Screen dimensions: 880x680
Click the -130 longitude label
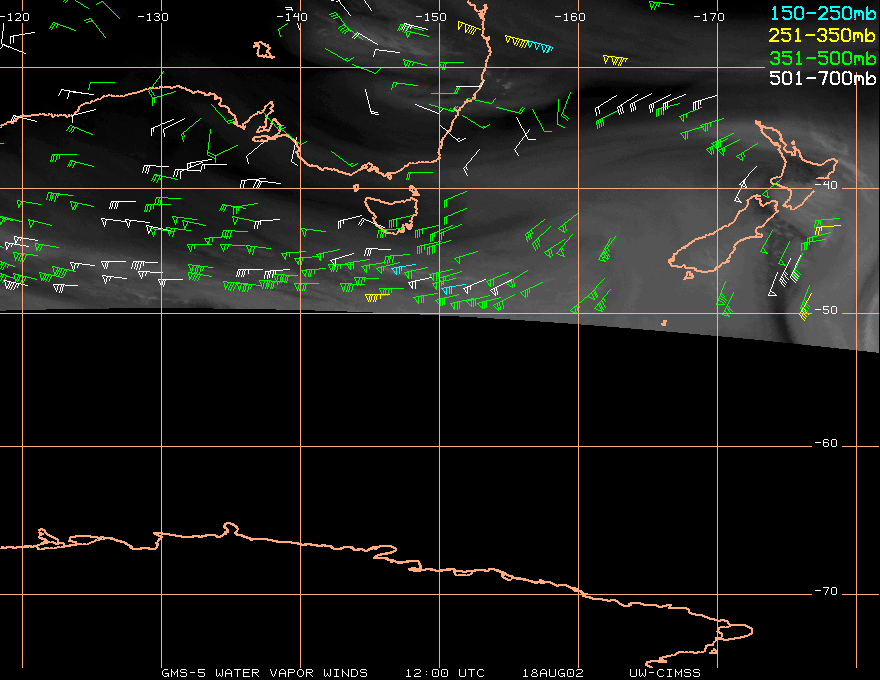(153, 17)
